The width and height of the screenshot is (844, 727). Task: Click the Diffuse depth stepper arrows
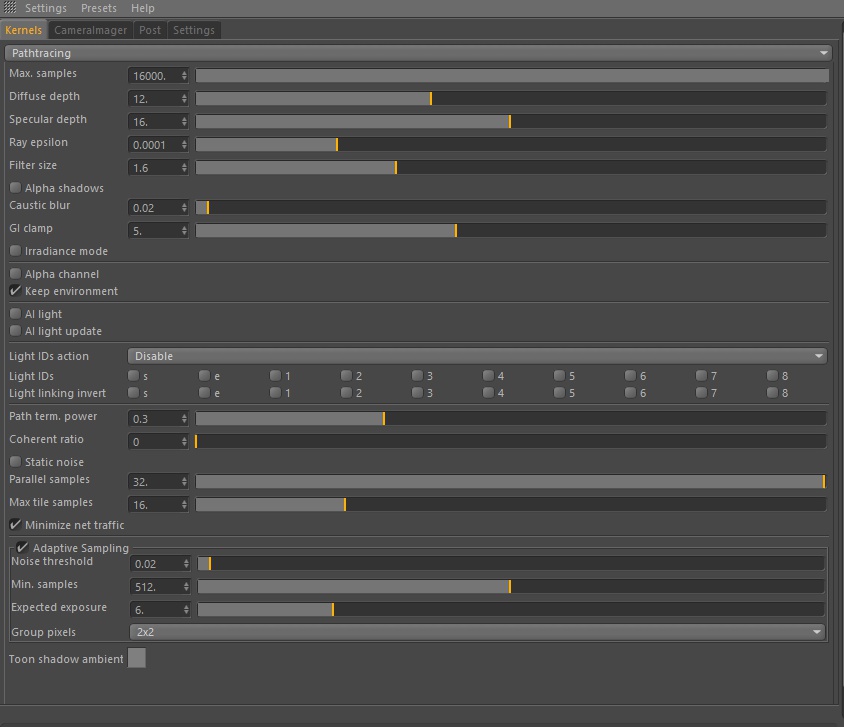(184, 99)
